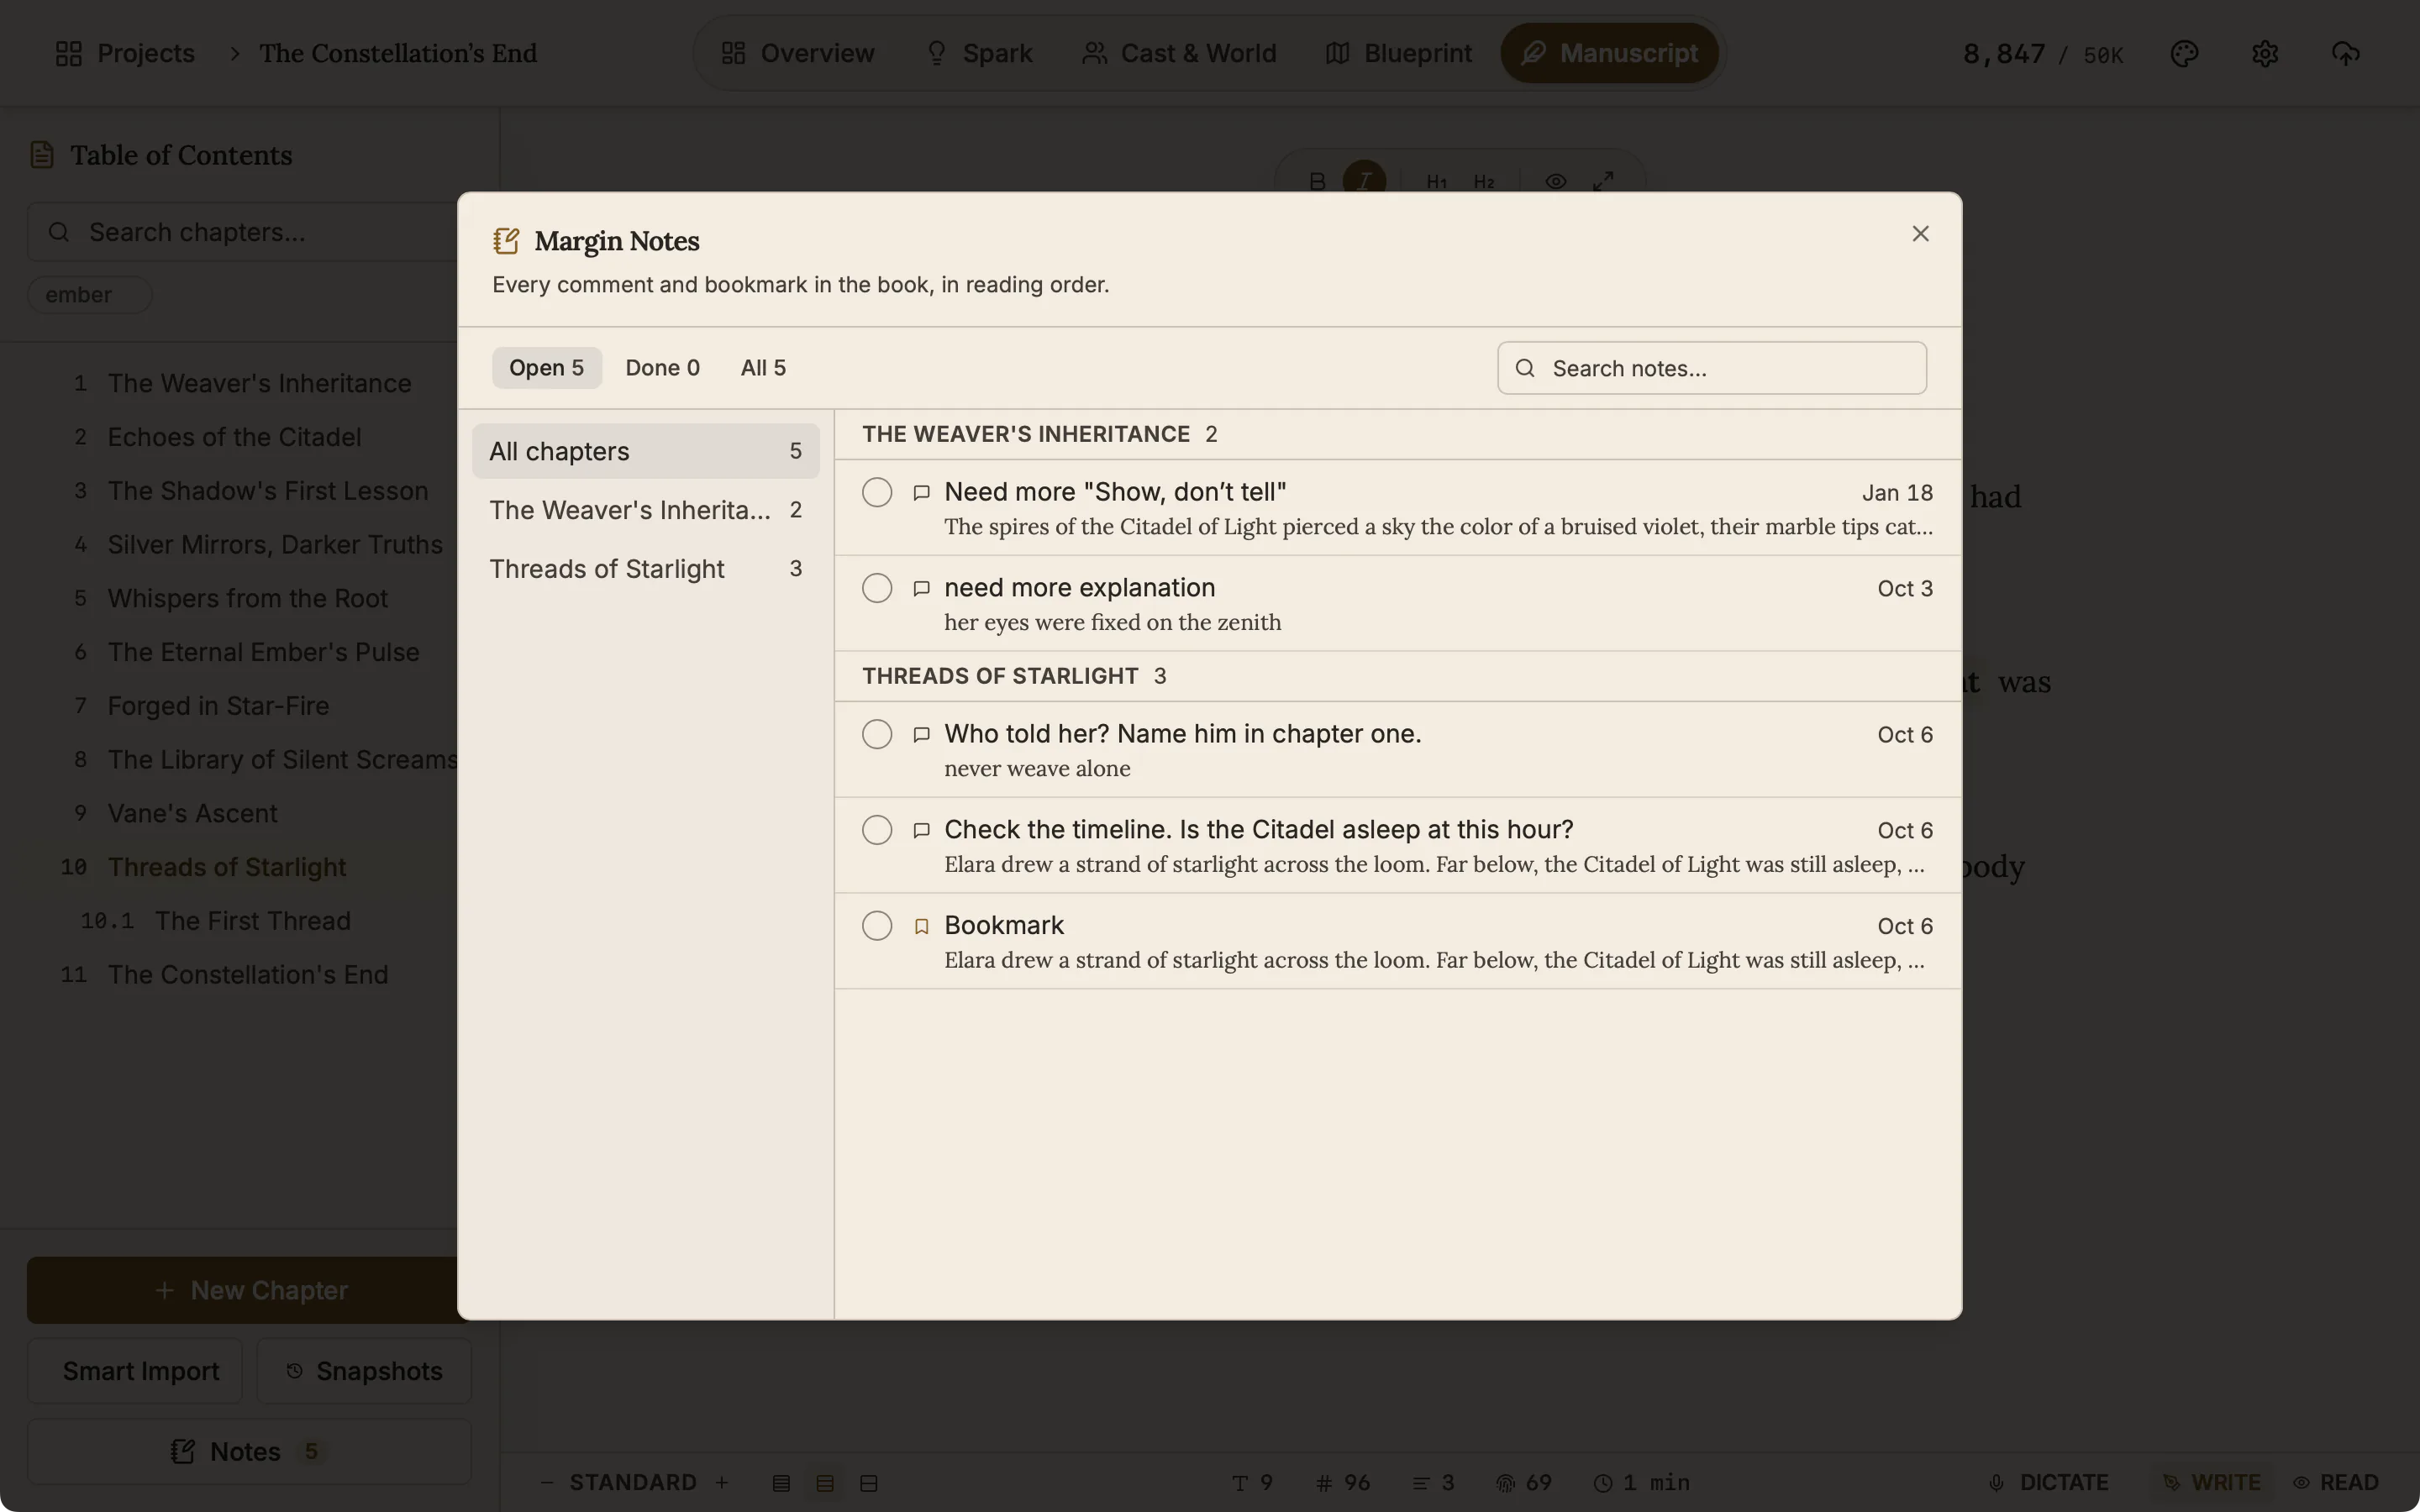Click the Margin Notes title icon
Viewport: 2420px width, 1512px height.
pos(506,241)
